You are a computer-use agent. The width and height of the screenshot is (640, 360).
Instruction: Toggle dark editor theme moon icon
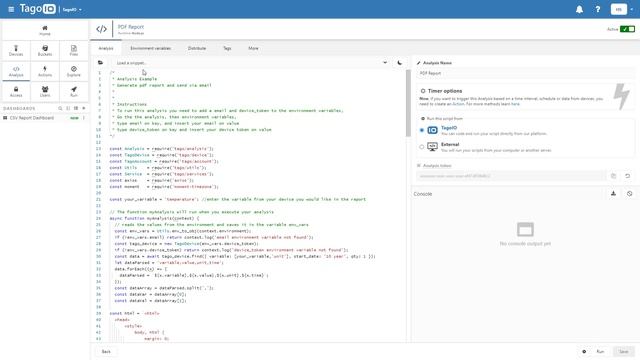(400, 62)
